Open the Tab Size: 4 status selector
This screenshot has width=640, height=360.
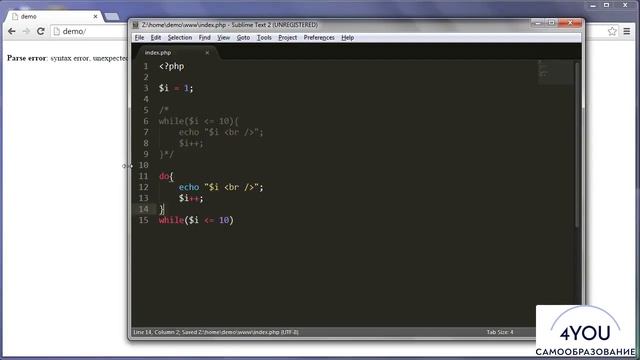(x=500, y=332)
